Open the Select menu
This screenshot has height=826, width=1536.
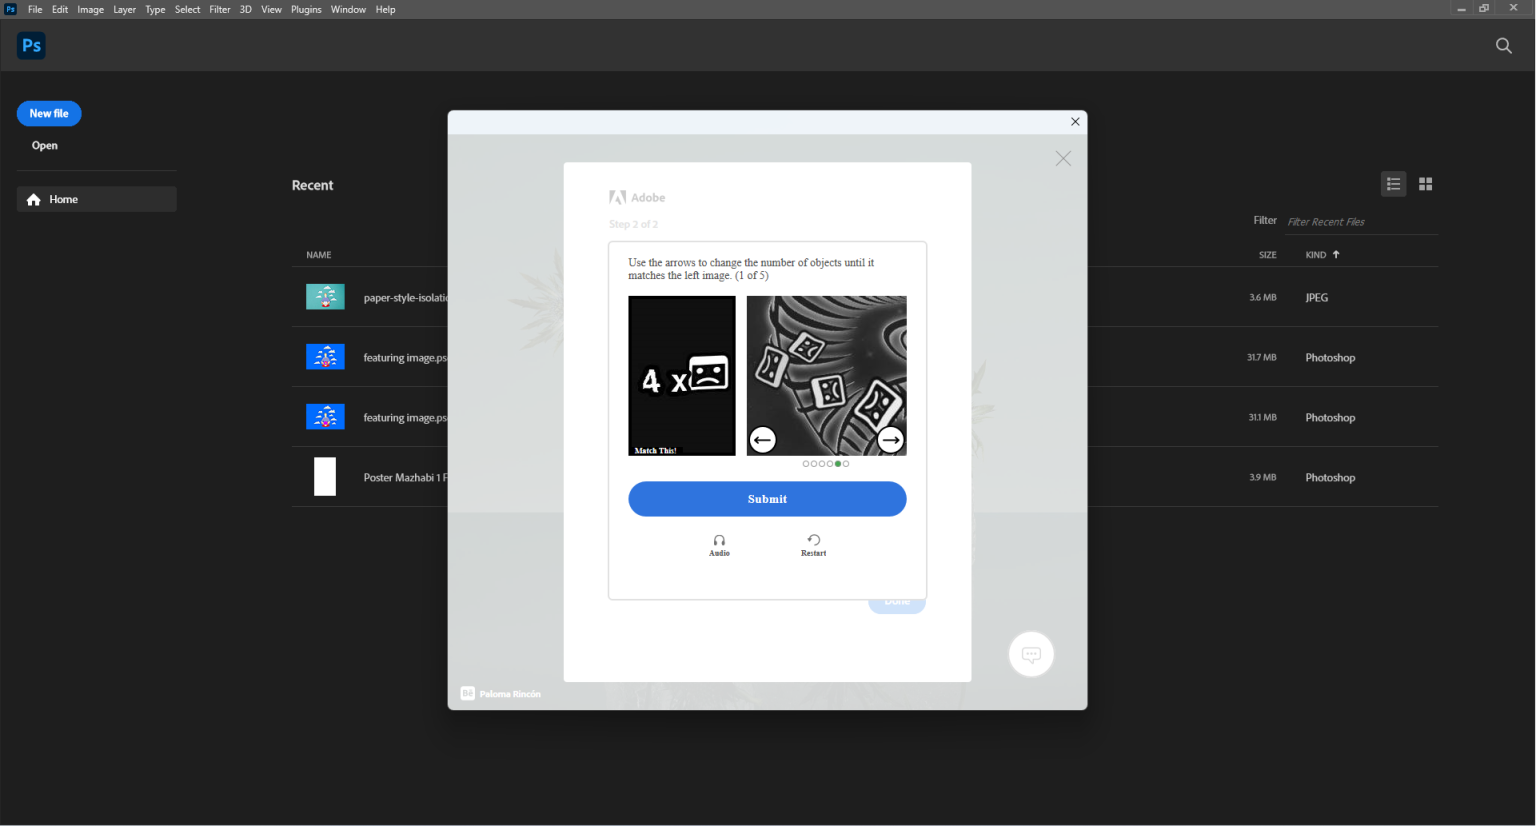click(x=188, y=9)
